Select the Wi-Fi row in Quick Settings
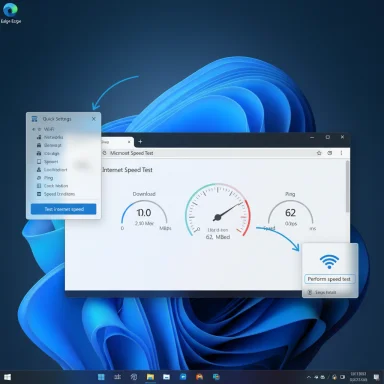Viewport: 384px width, 384px height. click(x=63, y=129)
